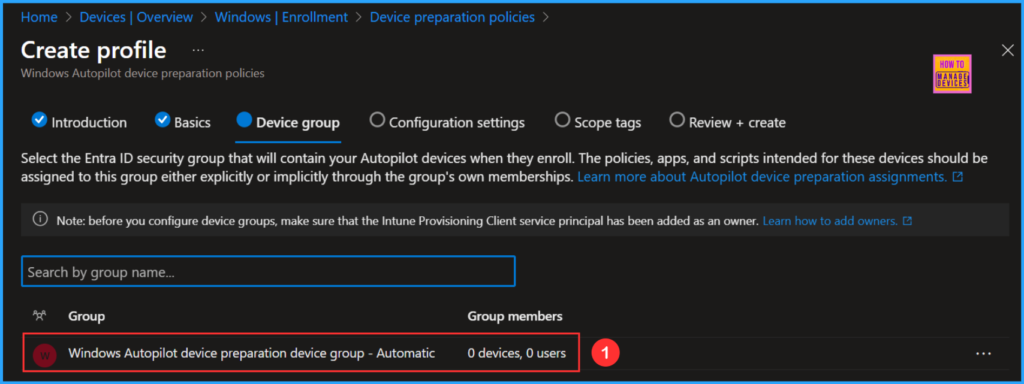Click the Review + create step circle
Viewport: 1024px width, 384px height.
tap(677, 120)
